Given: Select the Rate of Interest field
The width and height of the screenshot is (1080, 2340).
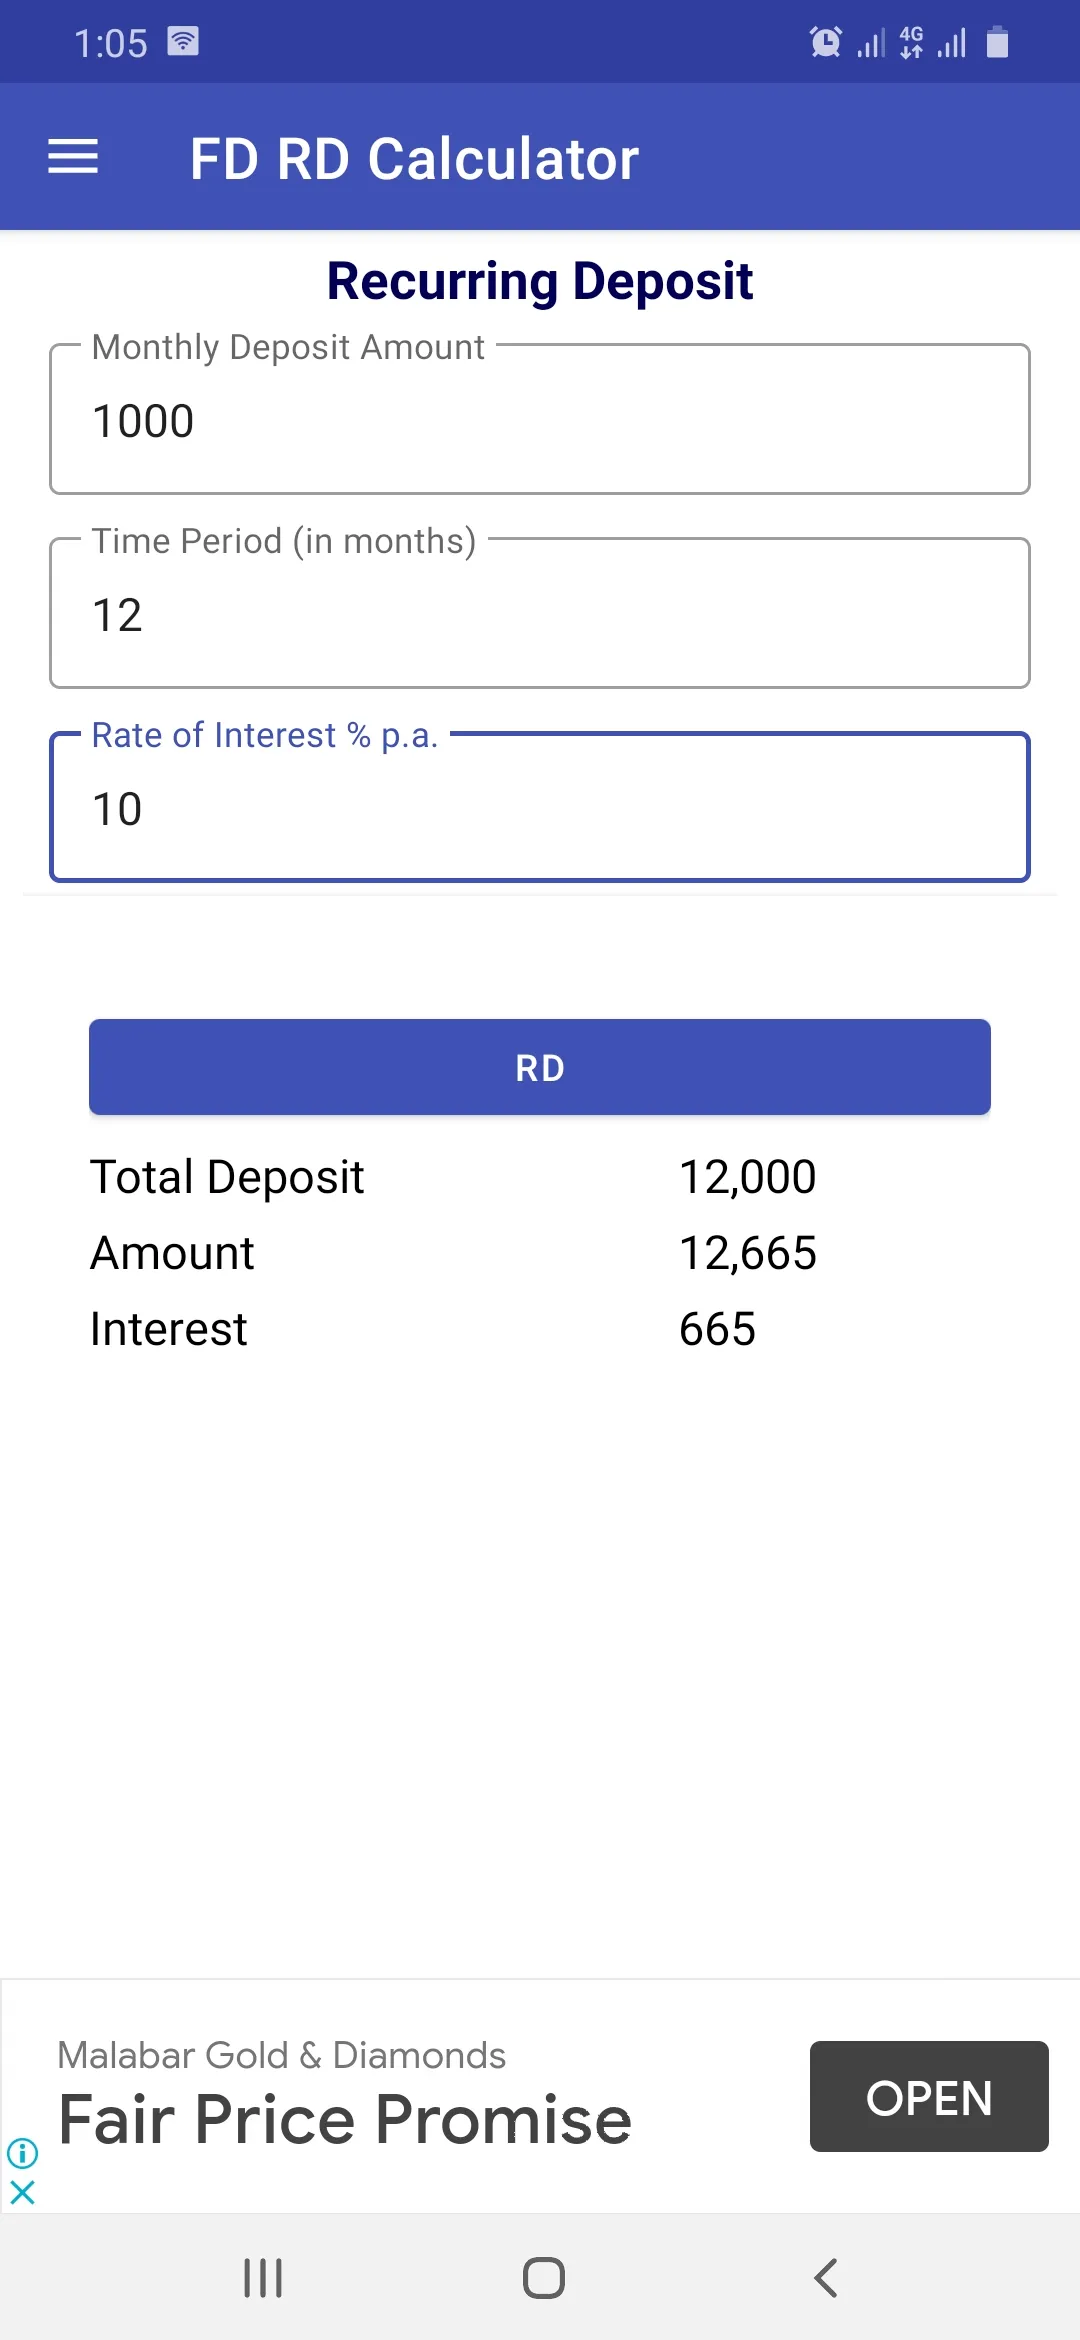Looking at the screenshot, I should click(x=540, y=807).
